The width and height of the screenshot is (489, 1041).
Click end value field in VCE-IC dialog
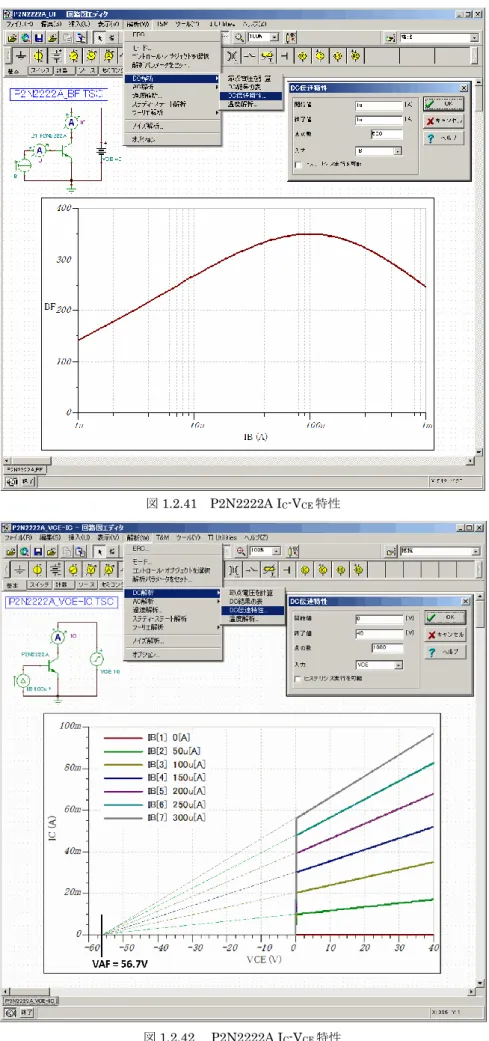pos(379,634)
